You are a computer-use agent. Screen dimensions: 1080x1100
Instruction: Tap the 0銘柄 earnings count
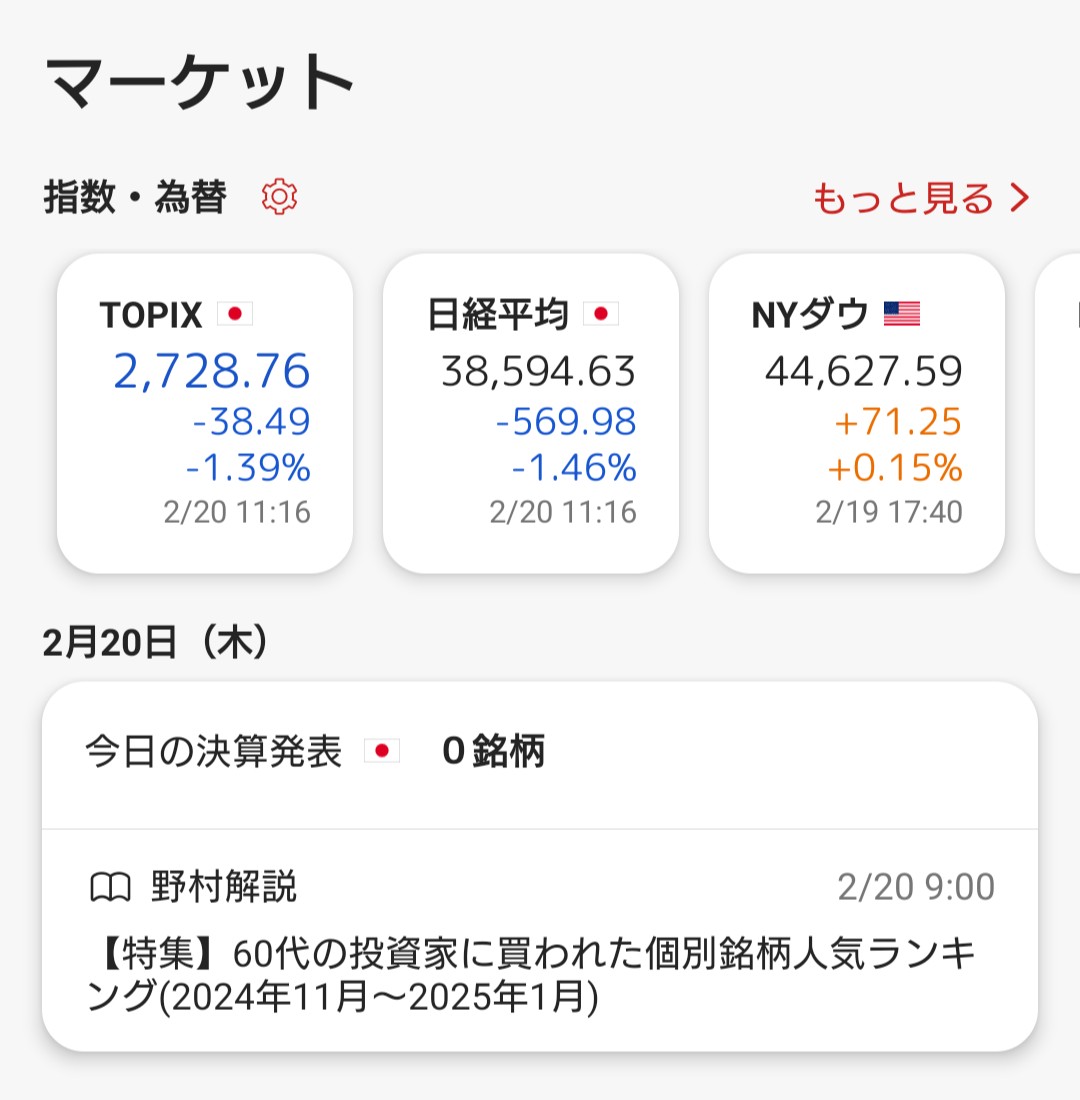tap(493, 751)
